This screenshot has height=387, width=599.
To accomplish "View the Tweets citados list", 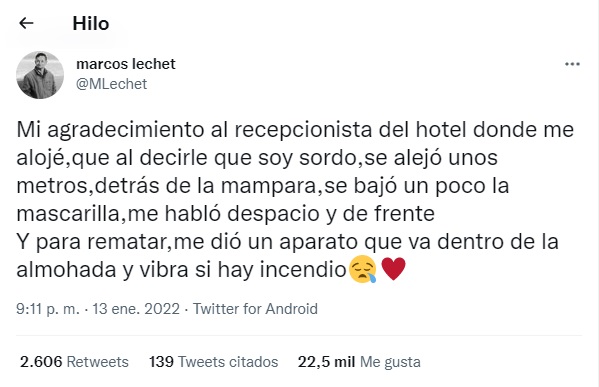I will point(214,362).
